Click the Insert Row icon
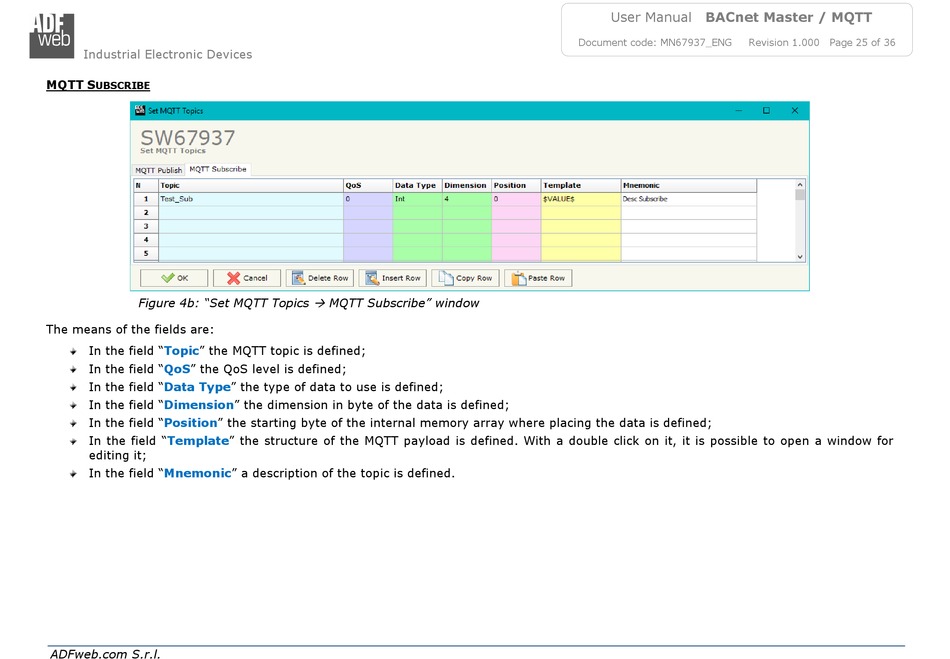Viewport: 950px width, 659px height. click(371, 278)
